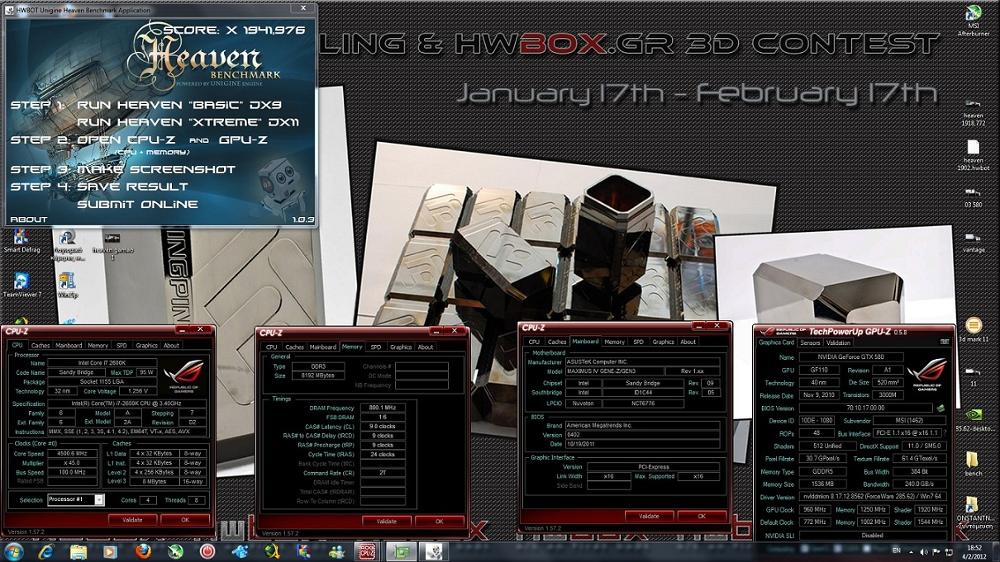Switch to Validation tab in GPU-Z
The image size is (1000, 562).
click(x=838, y=343)
